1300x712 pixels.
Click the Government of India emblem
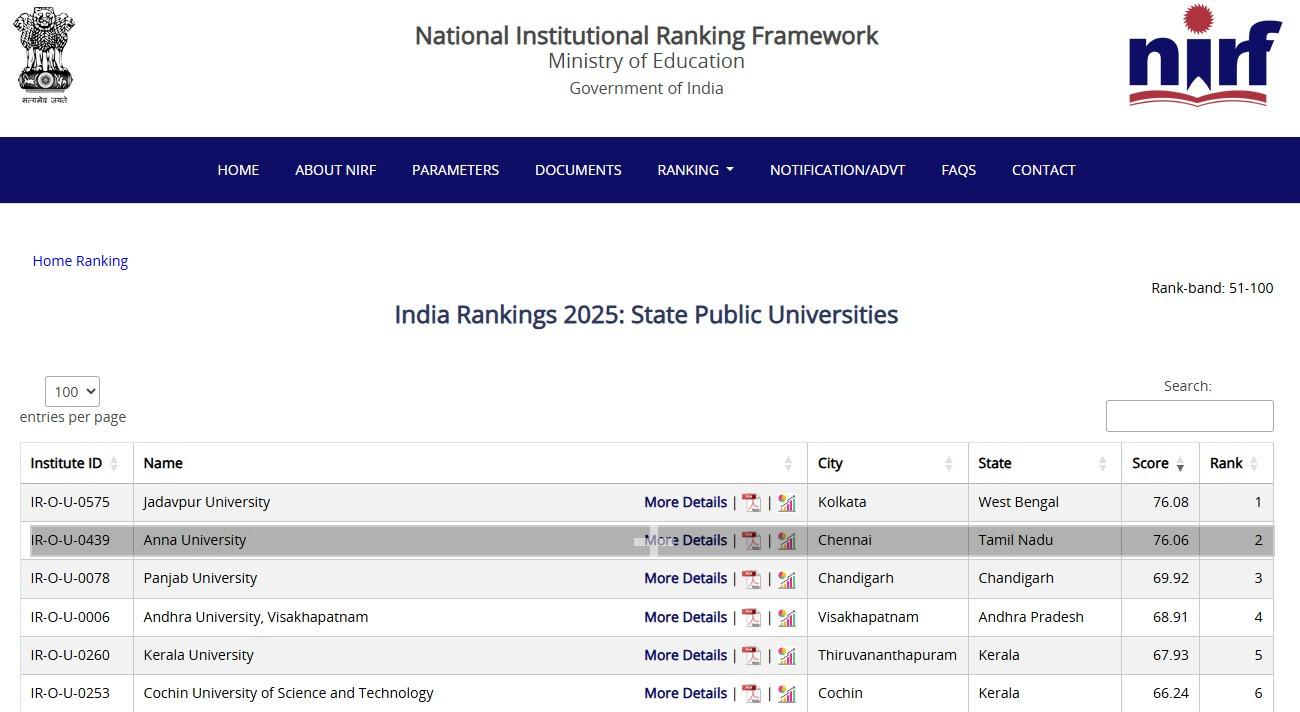point(44,55)
